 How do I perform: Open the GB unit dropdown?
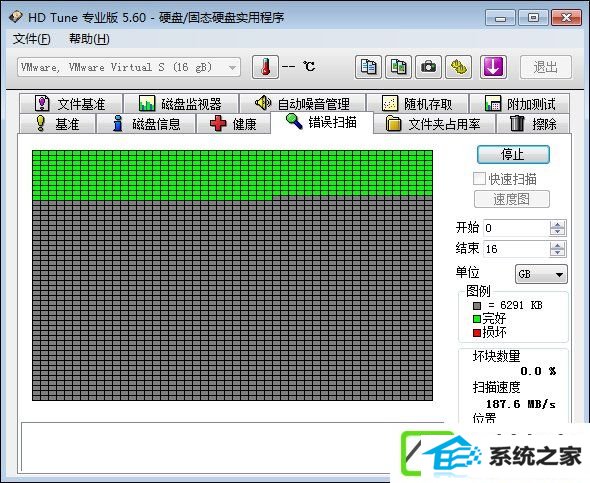pos(541,274)
